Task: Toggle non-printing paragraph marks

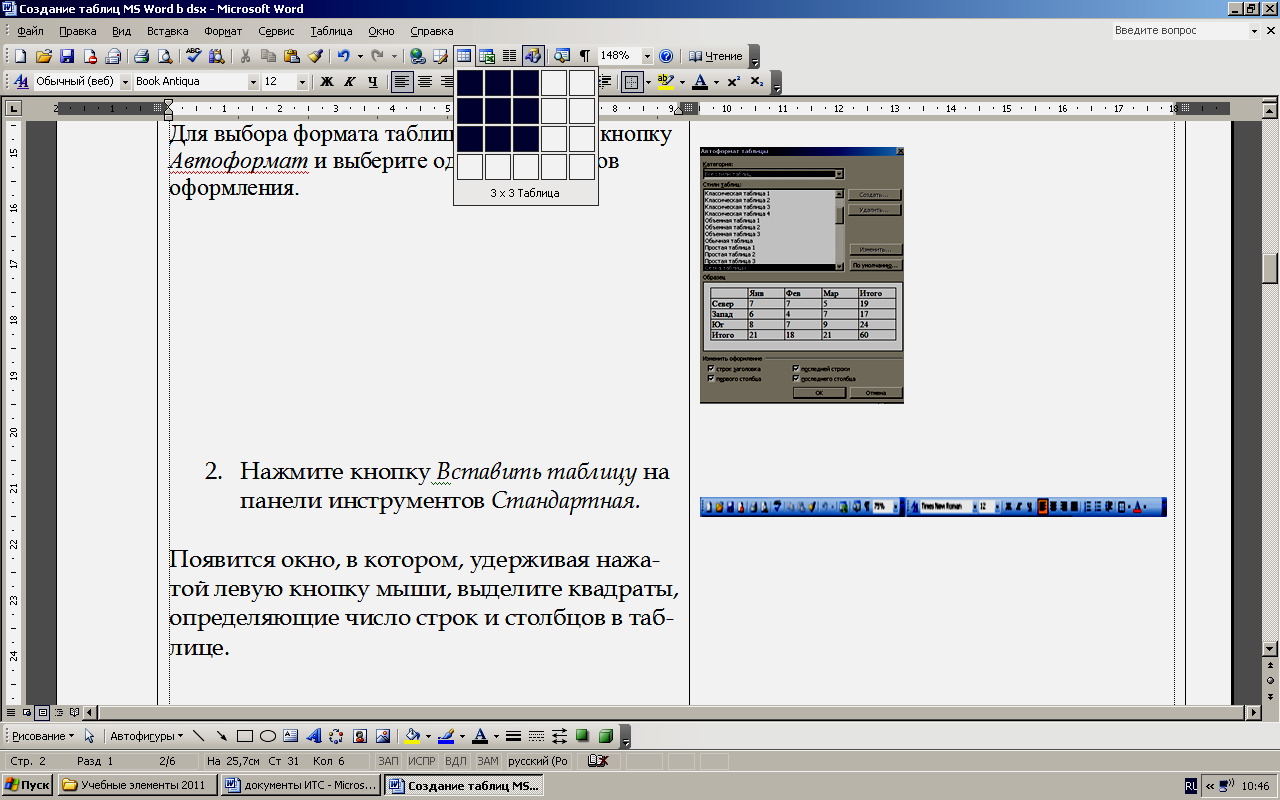Action: coord(584,56)
